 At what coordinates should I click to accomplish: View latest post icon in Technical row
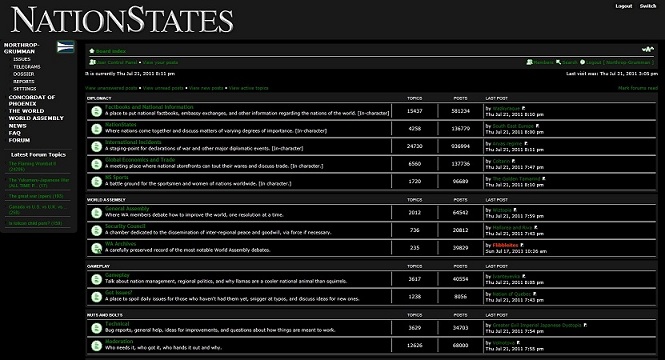(x=585, y=325)
